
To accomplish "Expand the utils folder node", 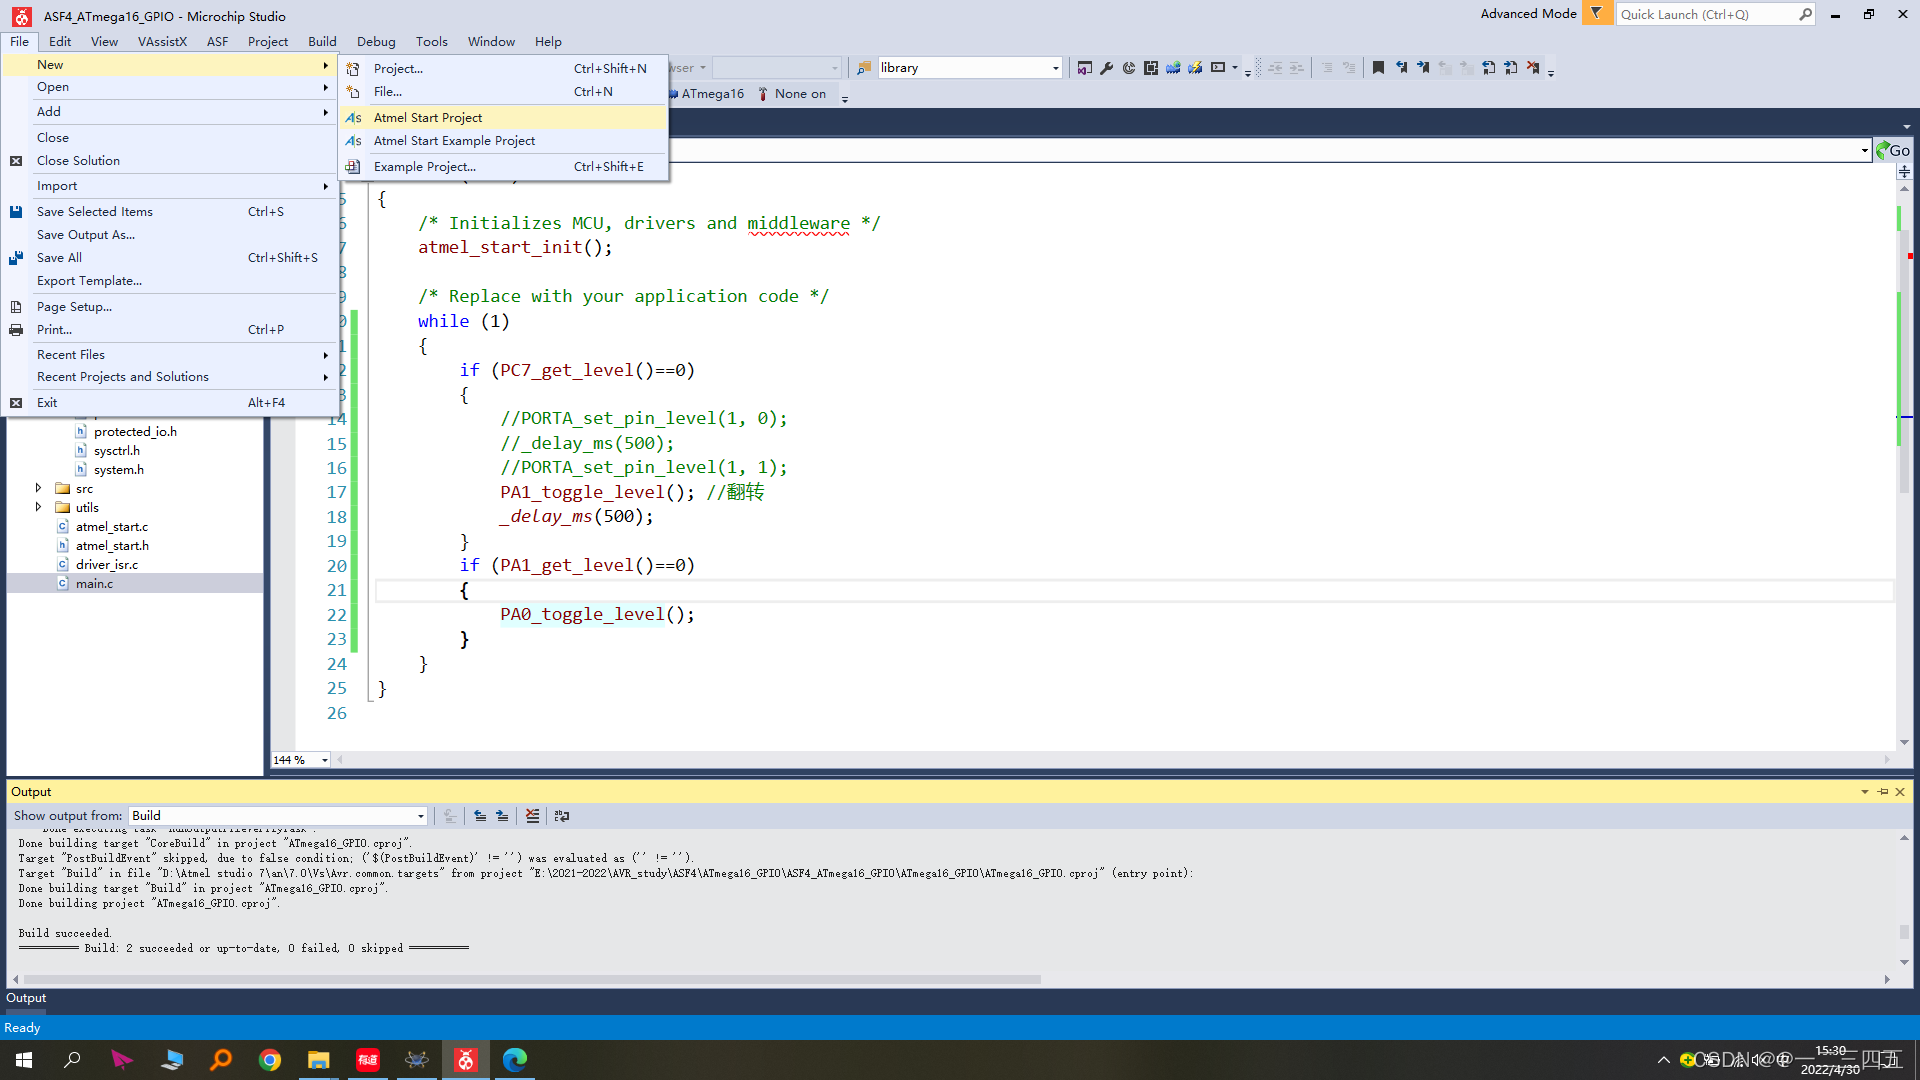I will (39, 507).
